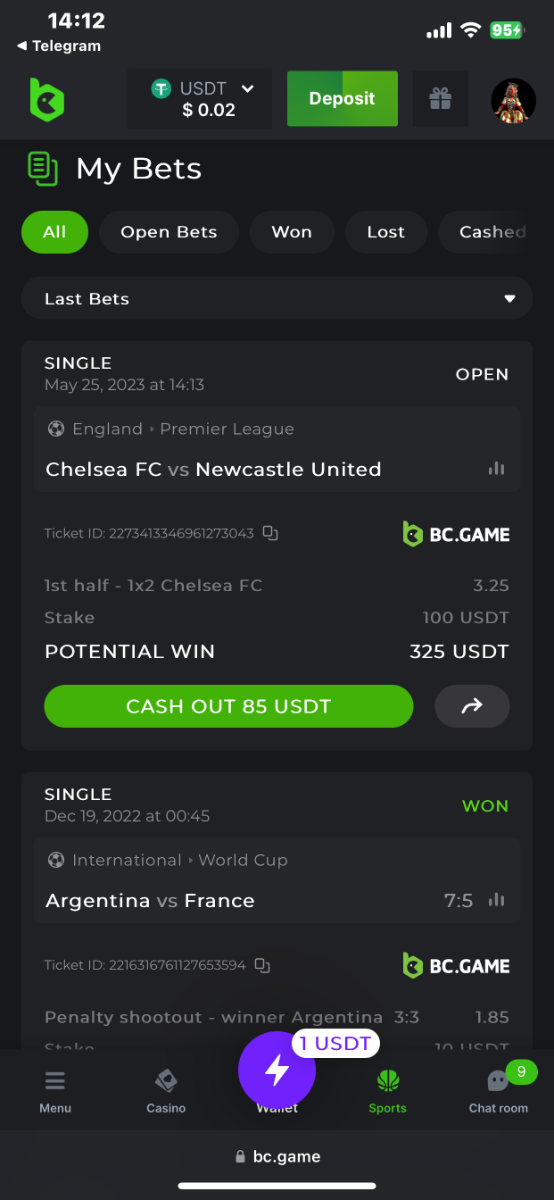Select the Lost filter tab
554x1200 pixels.
(x=386, y=232)
